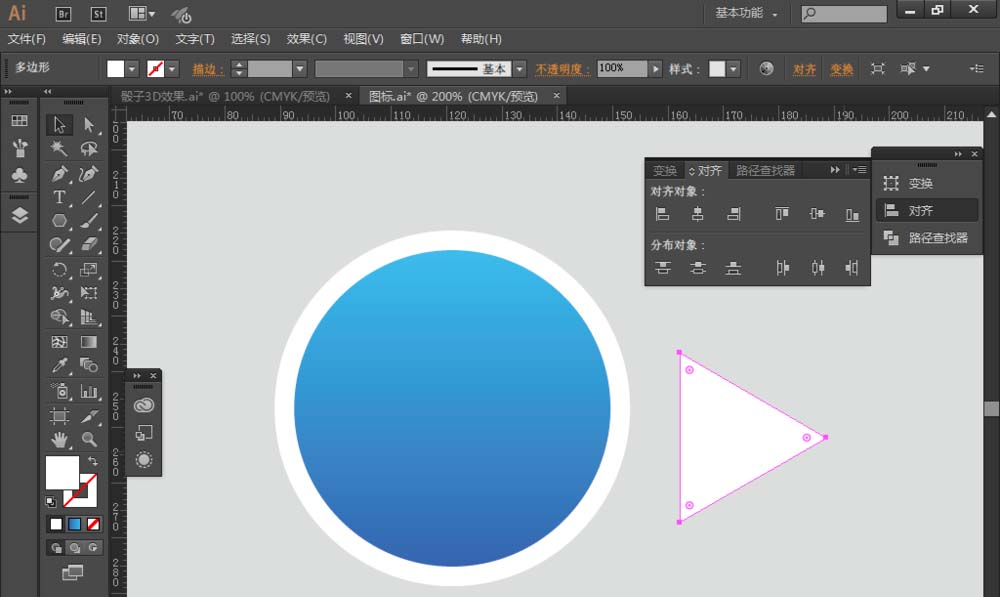
Task: Click vertical align top icon
Action: (x=782, y=214)
